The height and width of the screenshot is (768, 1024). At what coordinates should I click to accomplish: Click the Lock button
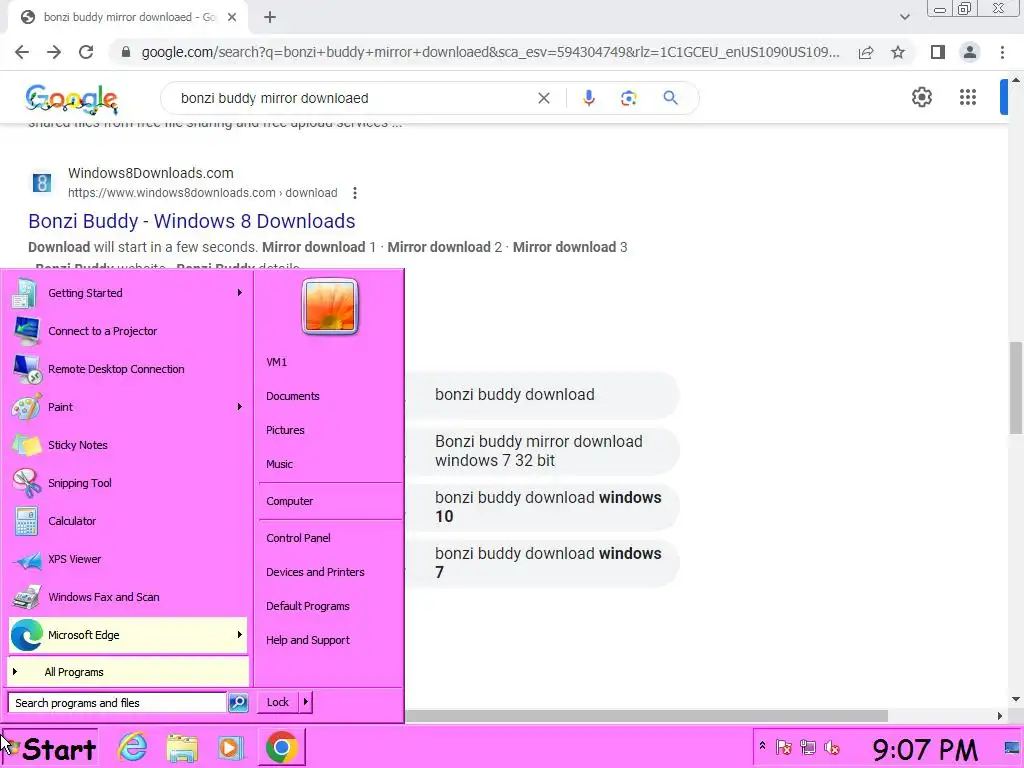point(278,702)
